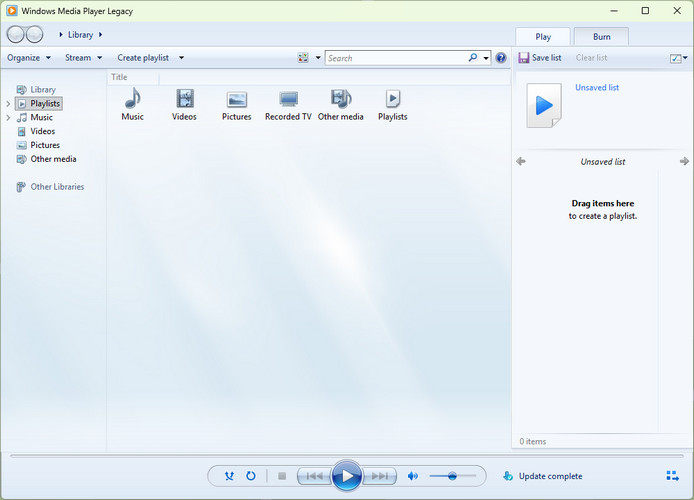The image size is (694, 500).
Task: Maximize the Windows Media Player window
Action: point(645,11)
